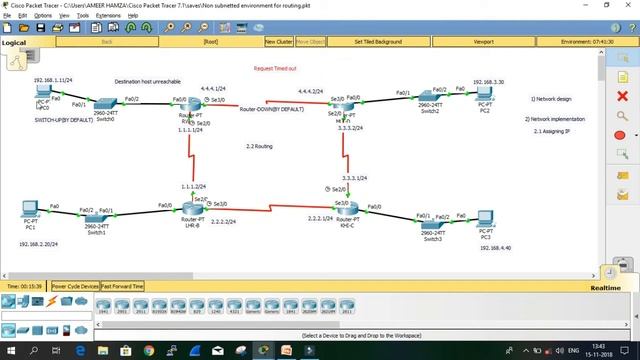The image size is (640, 360).
Task: Click the Copy icon in toolbar
Action: tap(96, 28)
